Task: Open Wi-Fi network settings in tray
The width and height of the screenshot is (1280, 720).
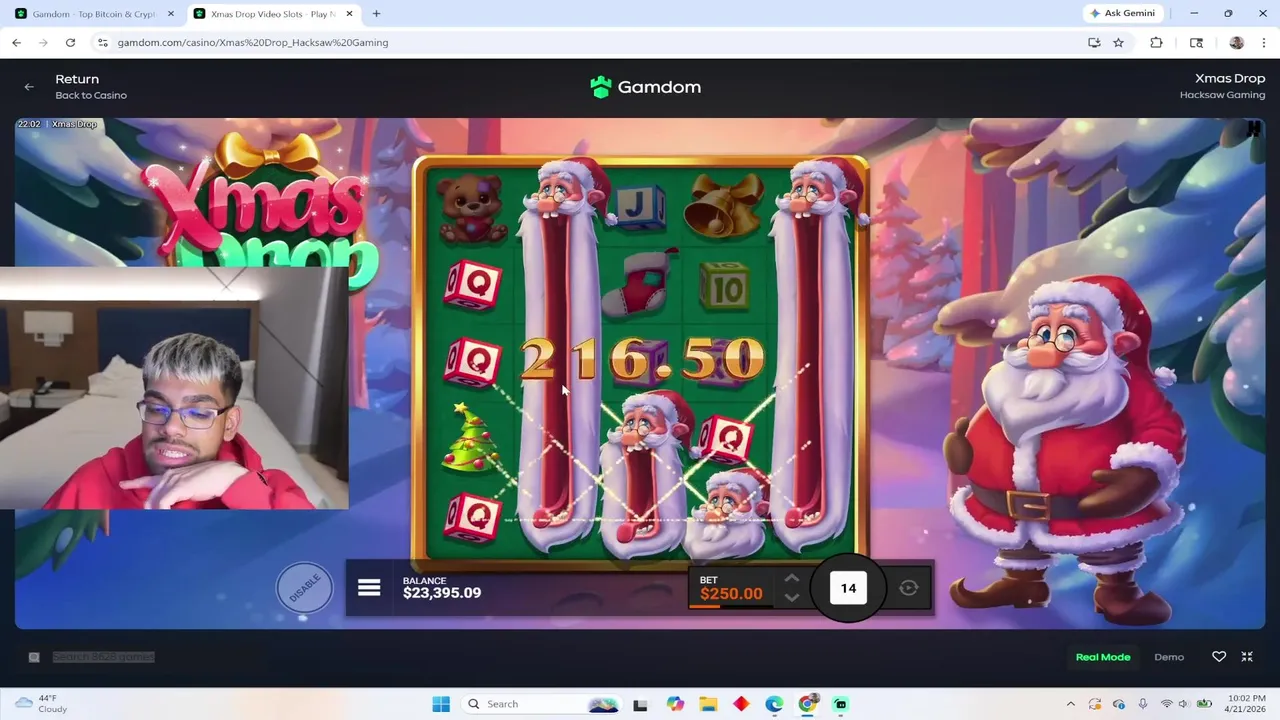Action: coord(1166,704)
